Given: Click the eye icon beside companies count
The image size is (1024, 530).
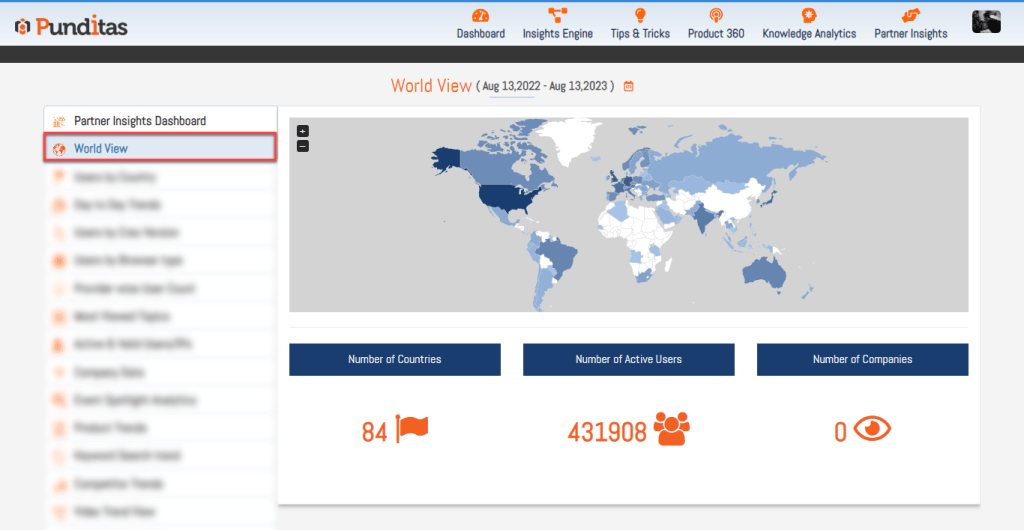Looking at the screenshot, I should pos(872,429).
